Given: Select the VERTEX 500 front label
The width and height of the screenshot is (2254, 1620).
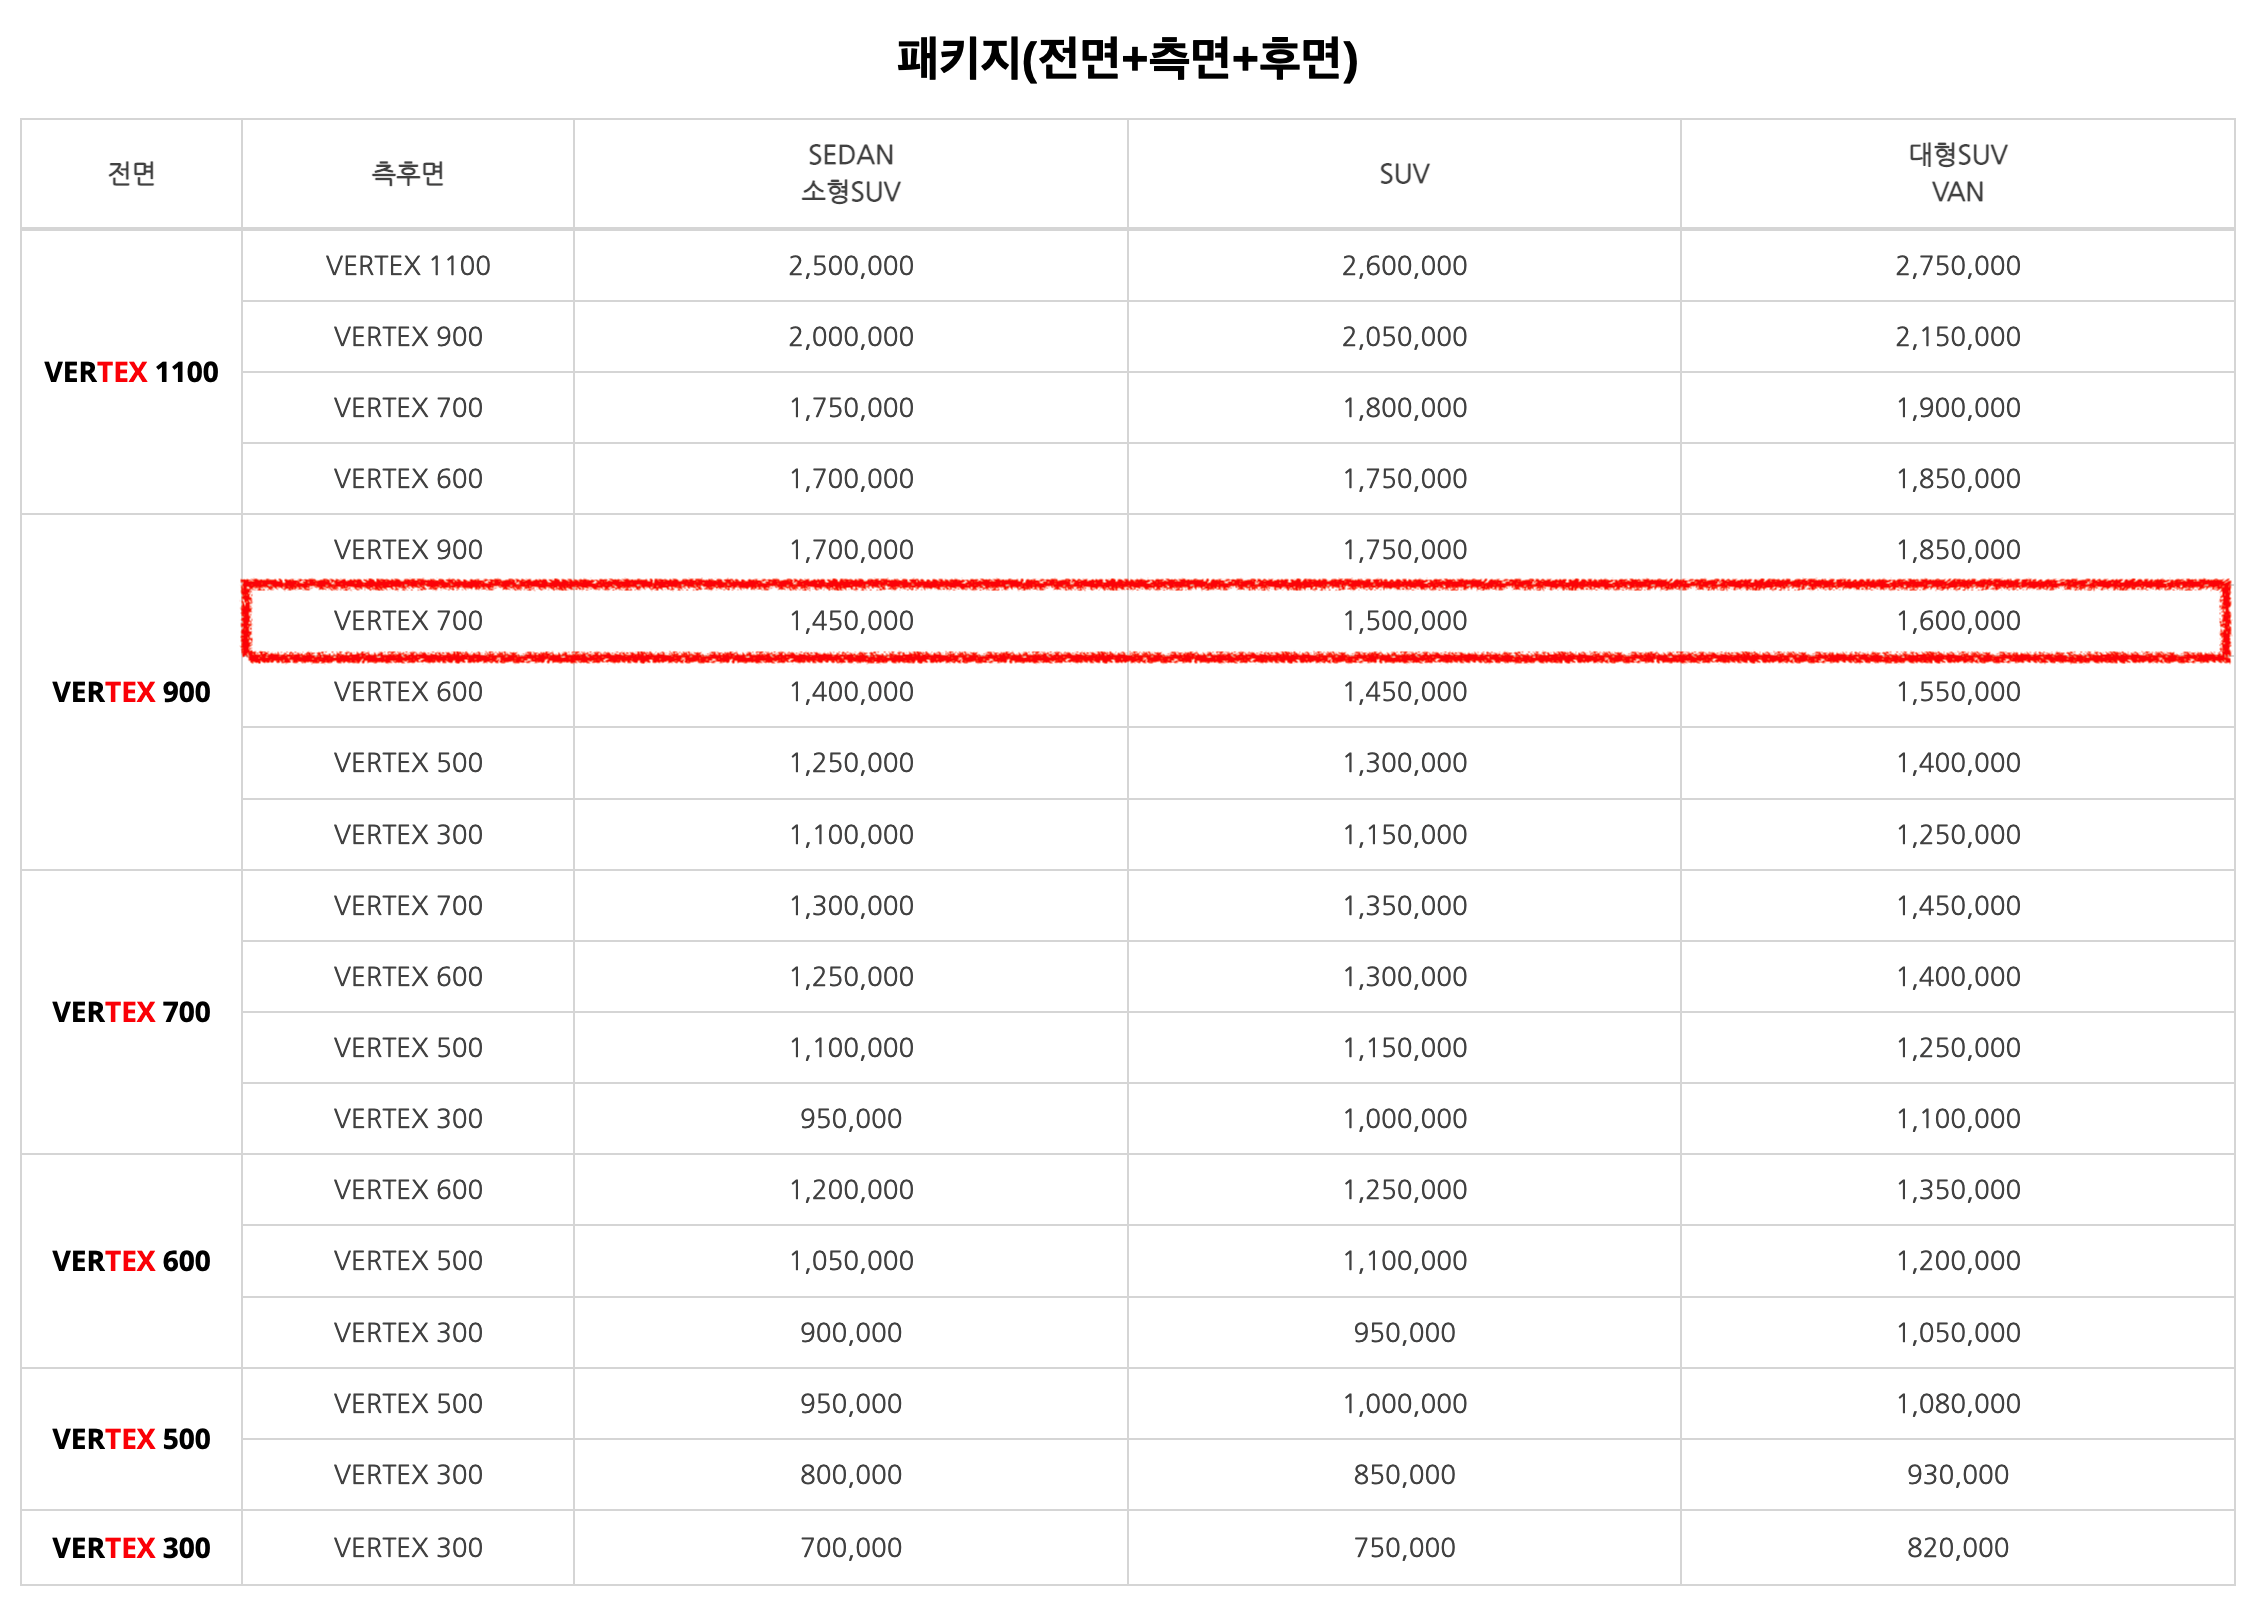Looking at the screenshot, I should coord(130,1438).
